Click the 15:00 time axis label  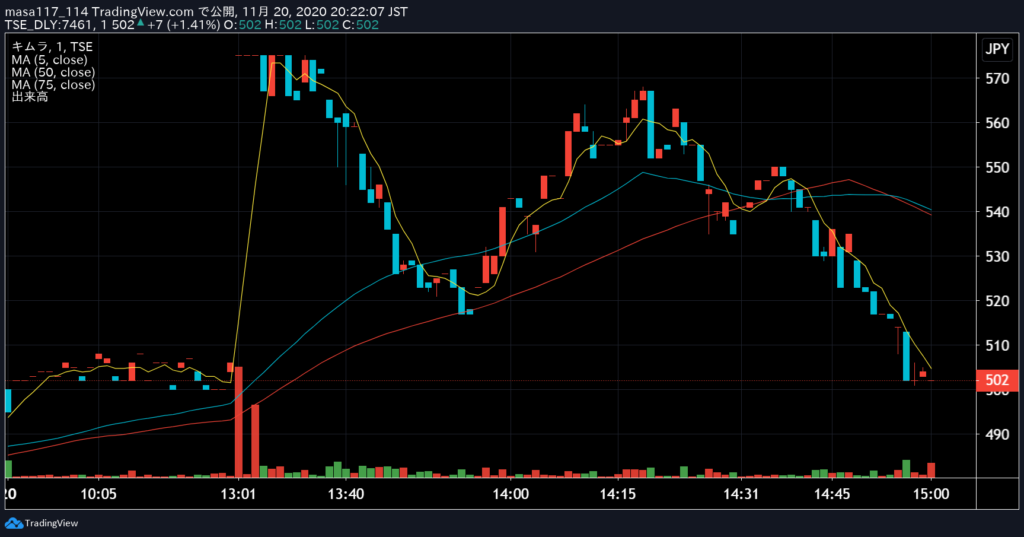[931, 494]
